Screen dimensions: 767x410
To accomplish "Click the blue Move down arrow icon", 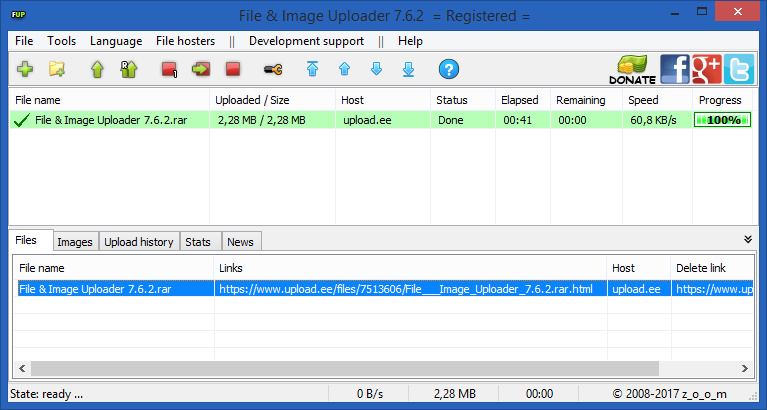I will pyautogui.click(x=376, y=69).
